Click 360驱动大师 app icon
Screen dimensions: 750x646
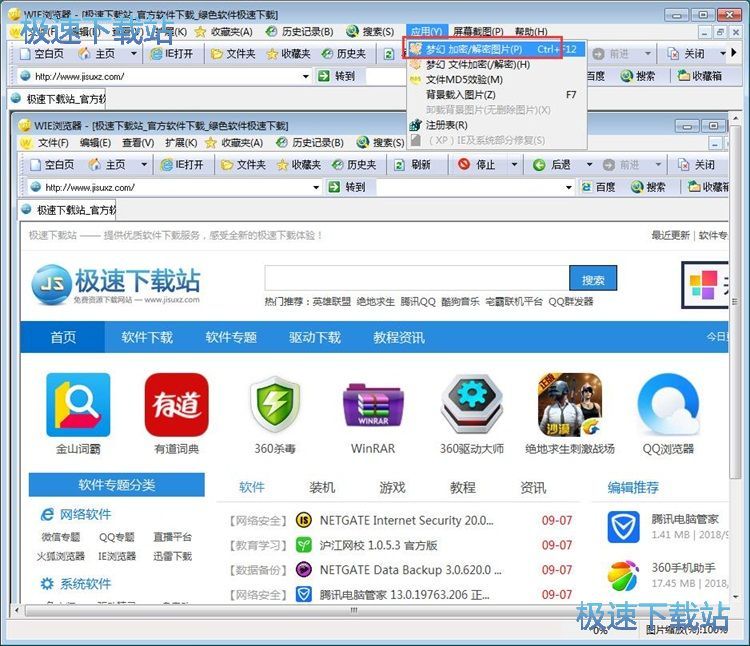(472, 405)
